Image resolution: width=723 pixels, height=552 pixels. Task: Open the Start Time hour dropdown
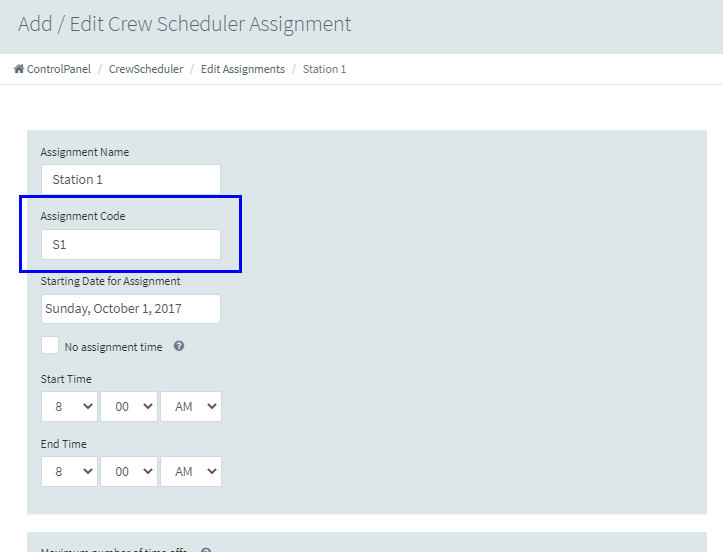pyautogui.click(x=69, y=406)
